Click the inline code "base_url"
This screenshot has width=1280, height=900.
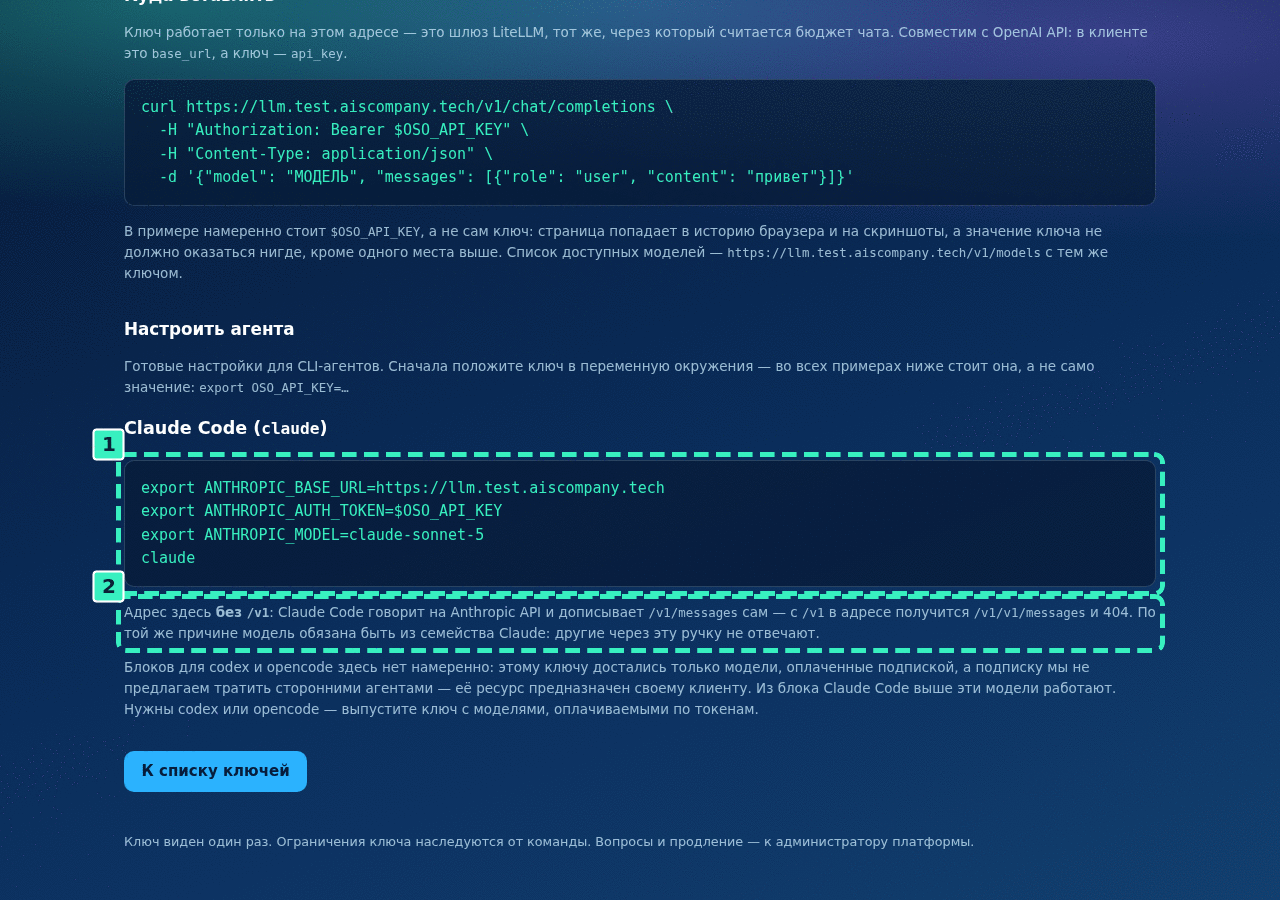(x=181, y=54)
